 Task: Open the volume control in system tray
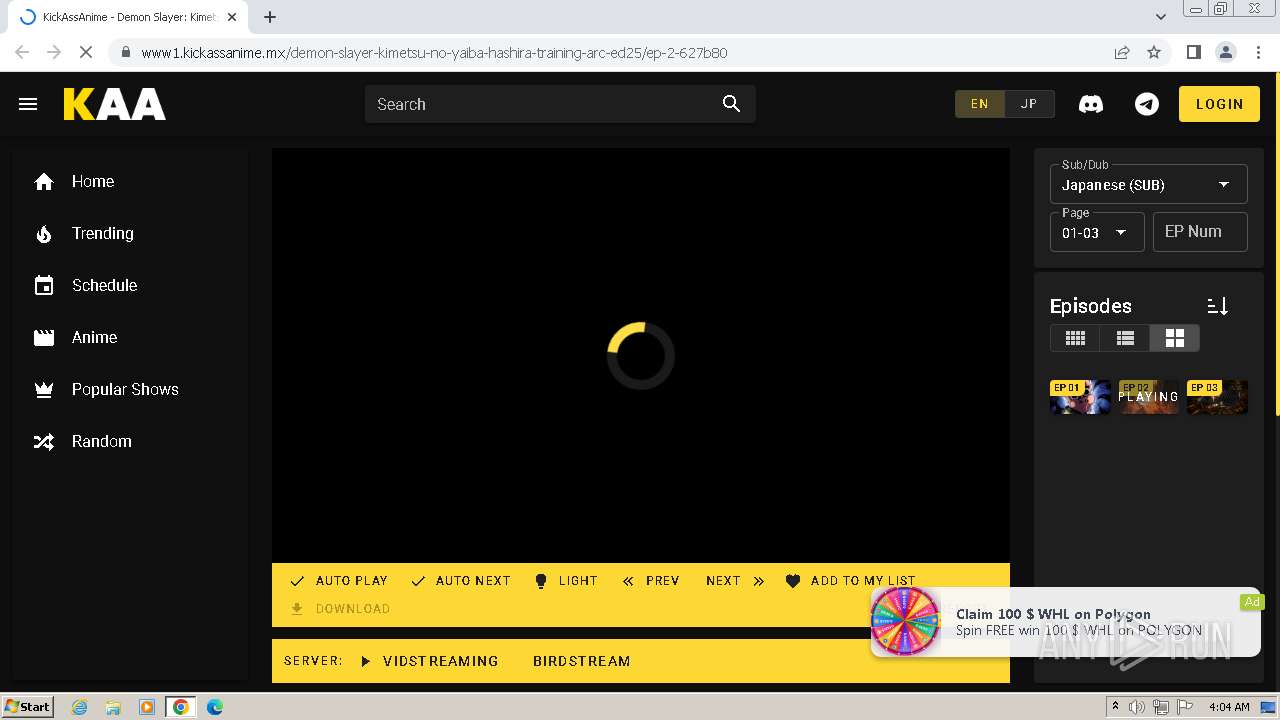click(x=1137, y=707)
